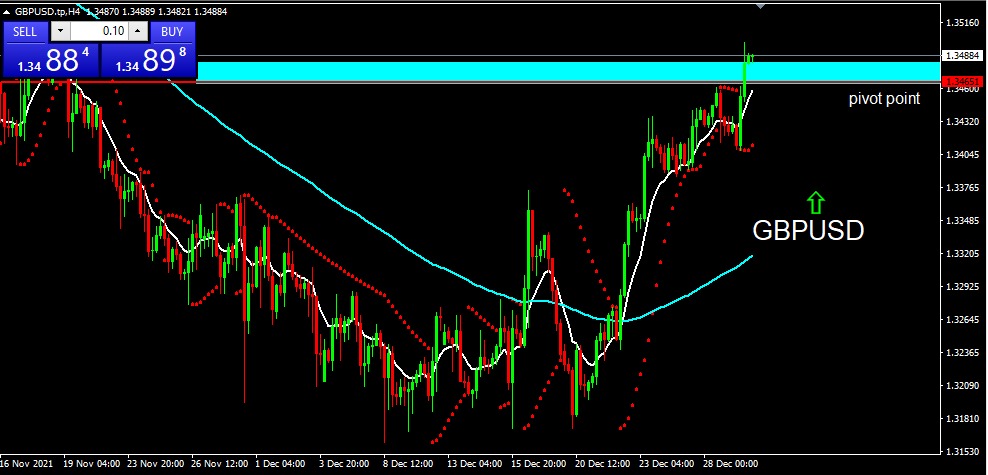Image resolution: width=988 pixels, height=475 pixels.
Task: Click the 15 Dec 20:00 time label
Action: tap(539, 464)
